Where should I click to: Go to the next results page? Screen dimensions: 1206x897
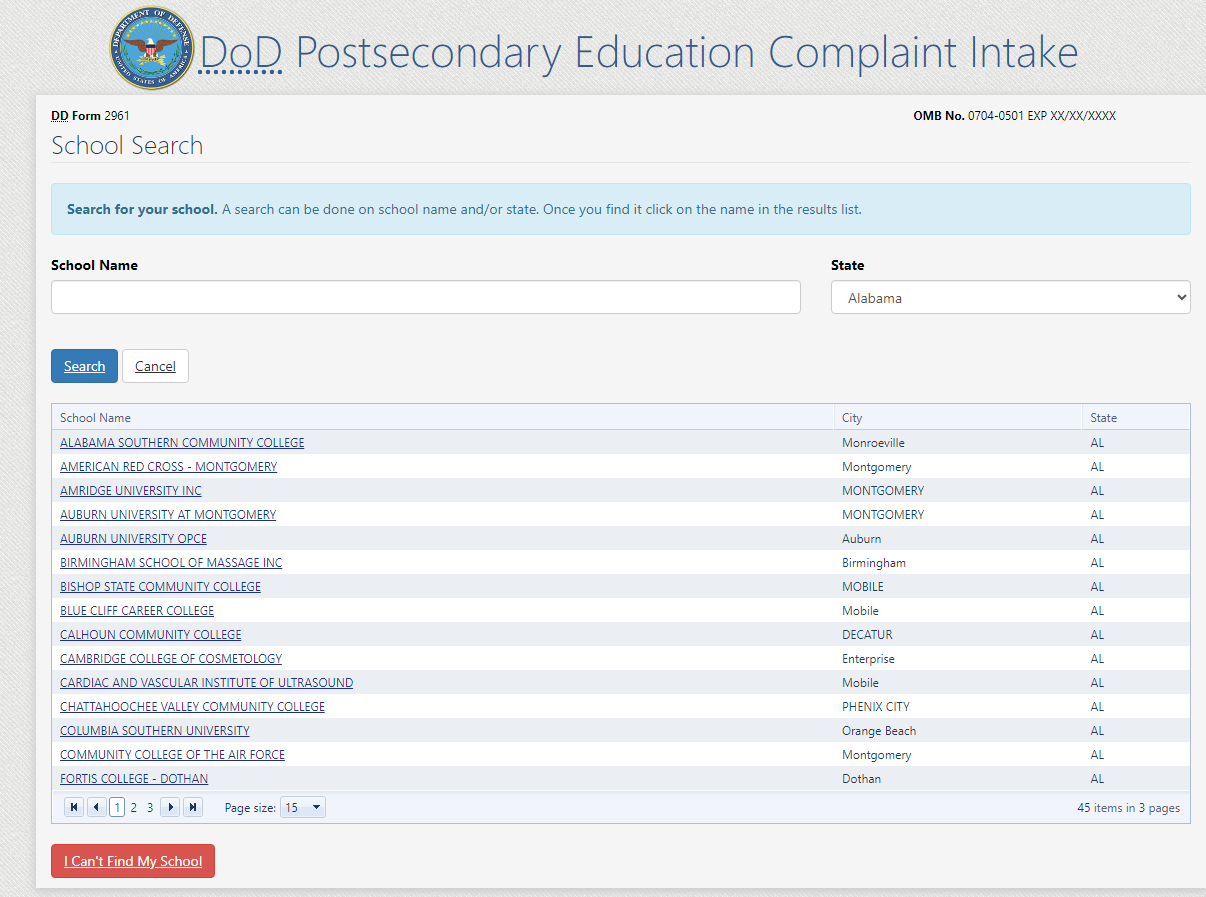(x=170, y=807)
